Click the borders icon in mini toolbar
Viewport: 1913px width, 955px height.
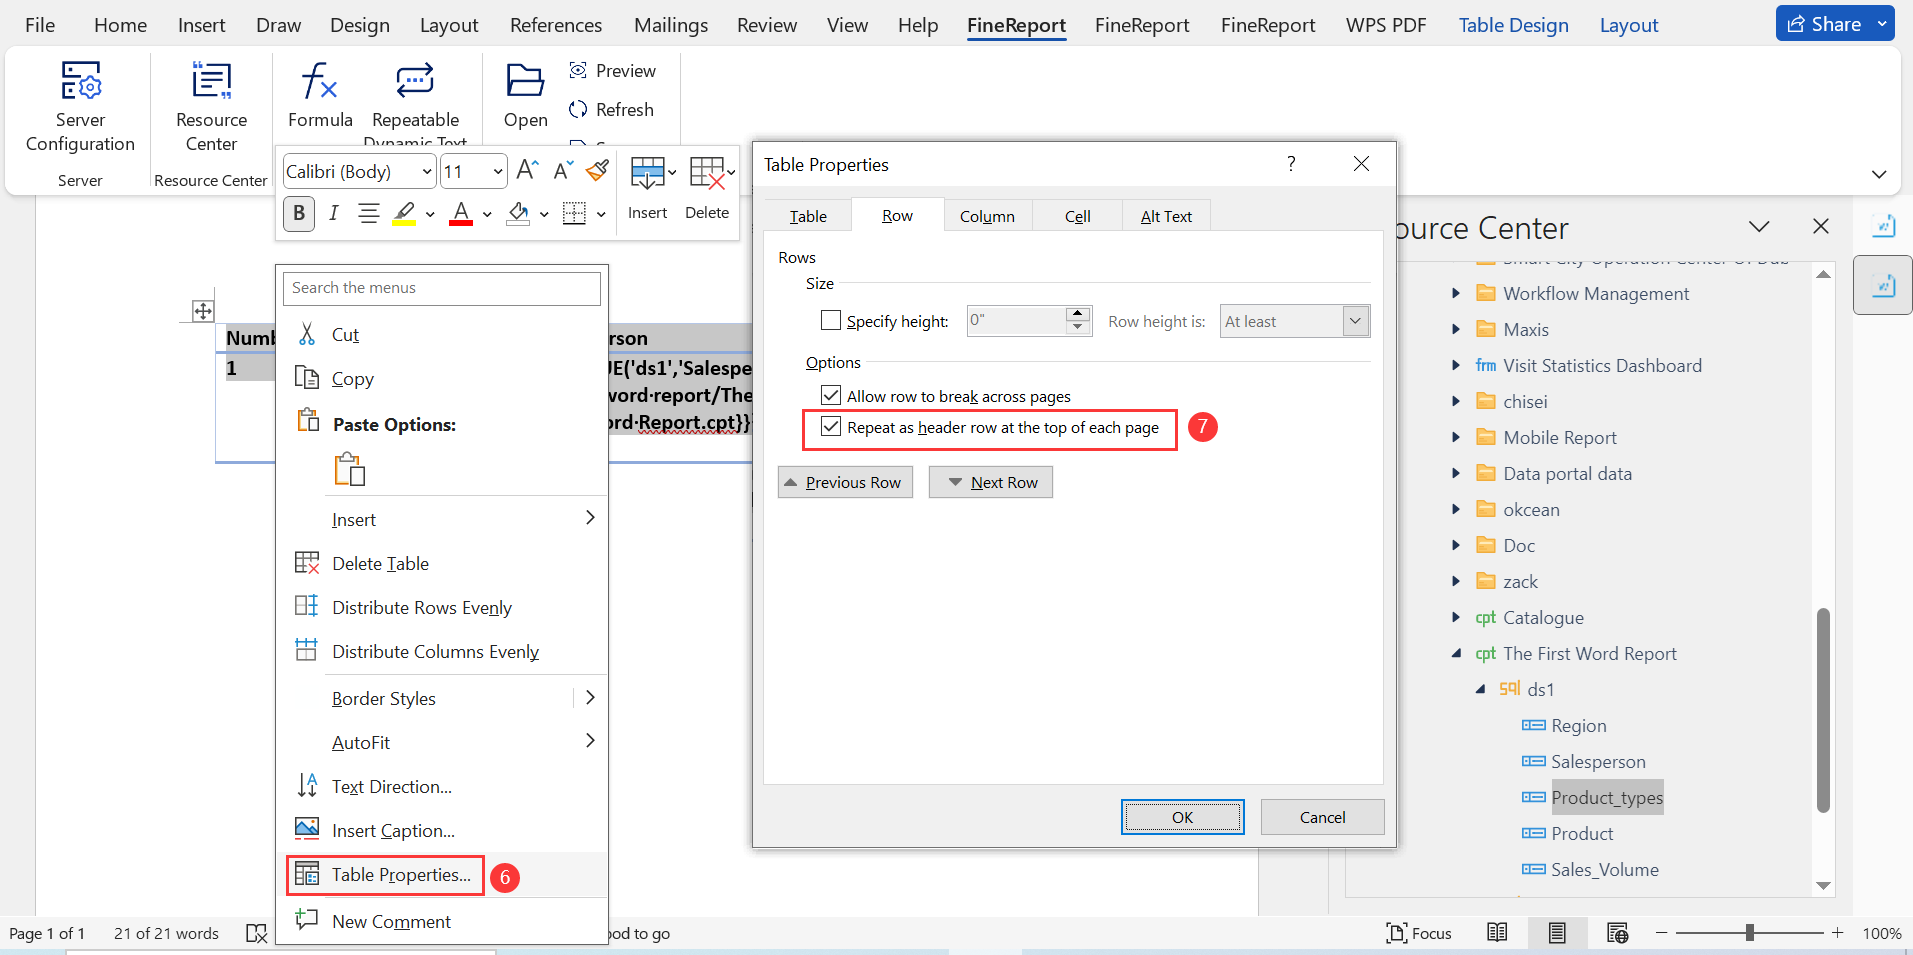point(574,213)
